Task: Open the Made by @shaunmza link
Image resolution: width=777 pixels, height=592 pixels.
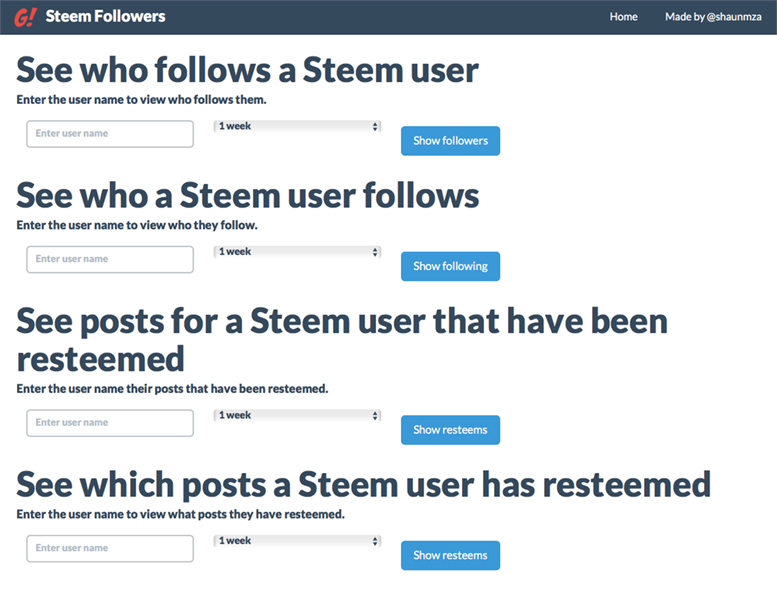Action: coord(713,17)
